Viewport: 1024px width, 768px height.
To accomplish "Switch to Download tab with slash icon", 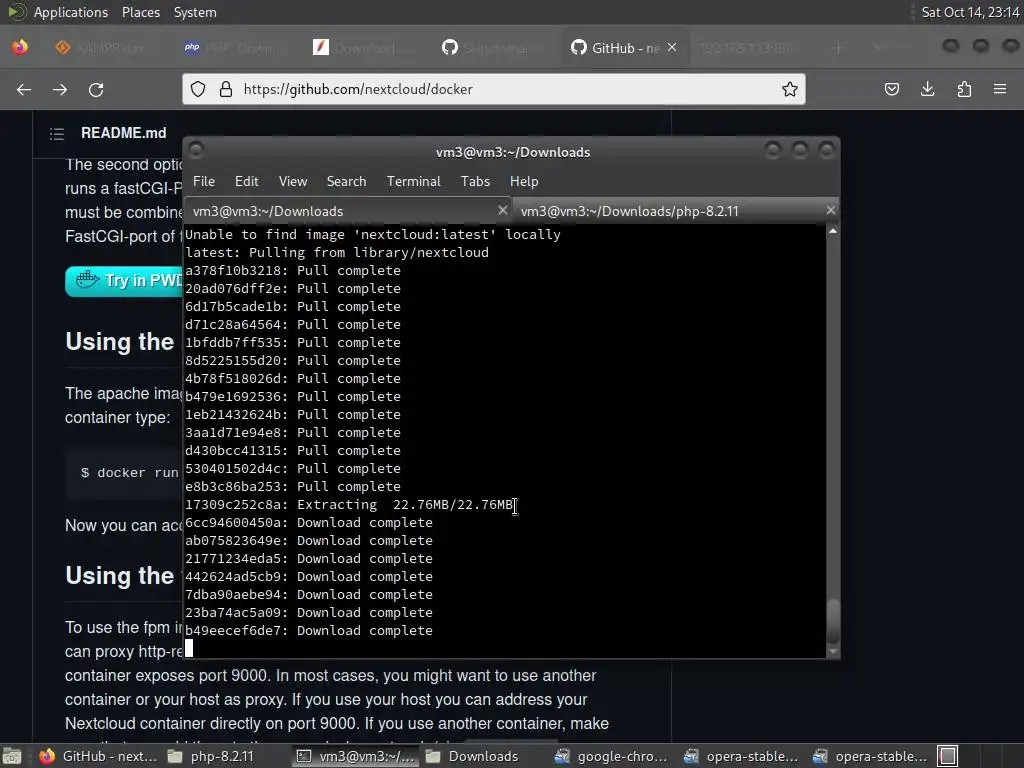I will pos(361,48).
